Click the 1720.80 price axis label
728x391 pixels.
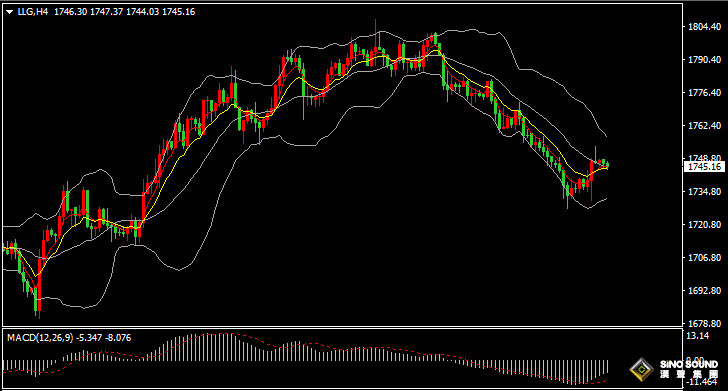[704, 224]
